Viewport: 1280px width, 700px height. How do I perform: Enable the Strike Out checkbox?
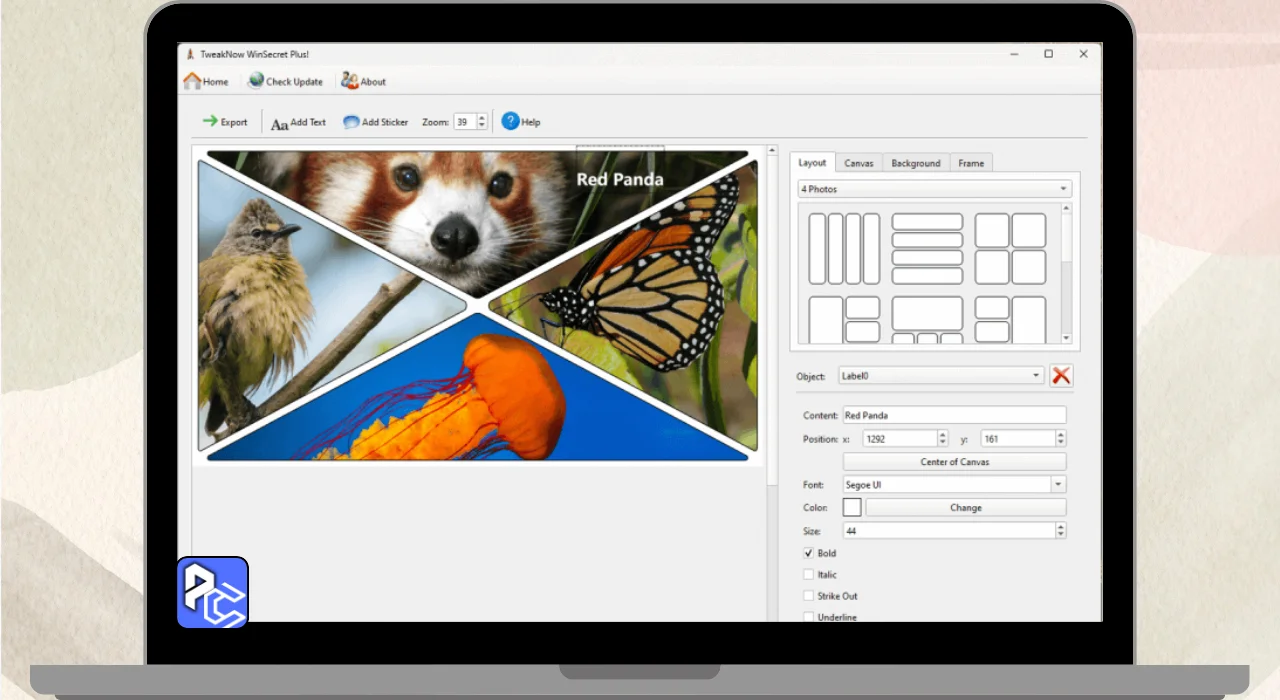809,596
